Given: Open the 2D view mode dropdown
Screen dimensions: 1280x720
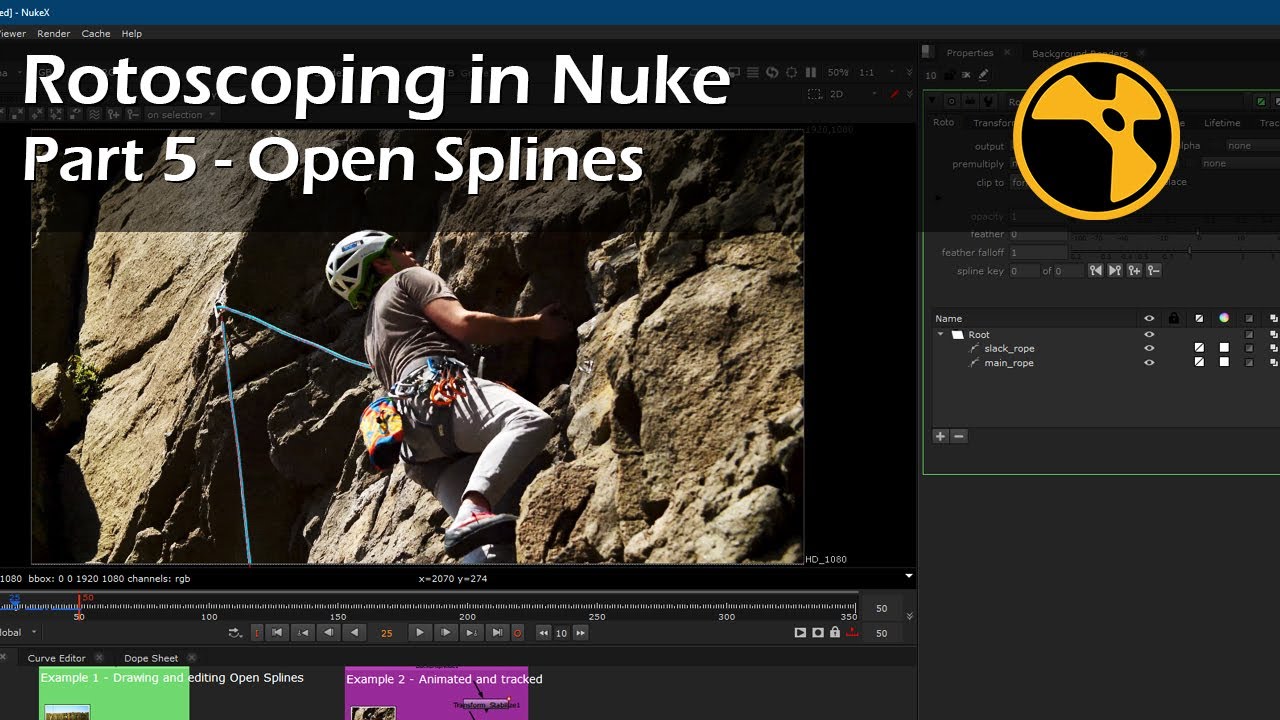Looking at the screenshot, I should pos(852,94).
